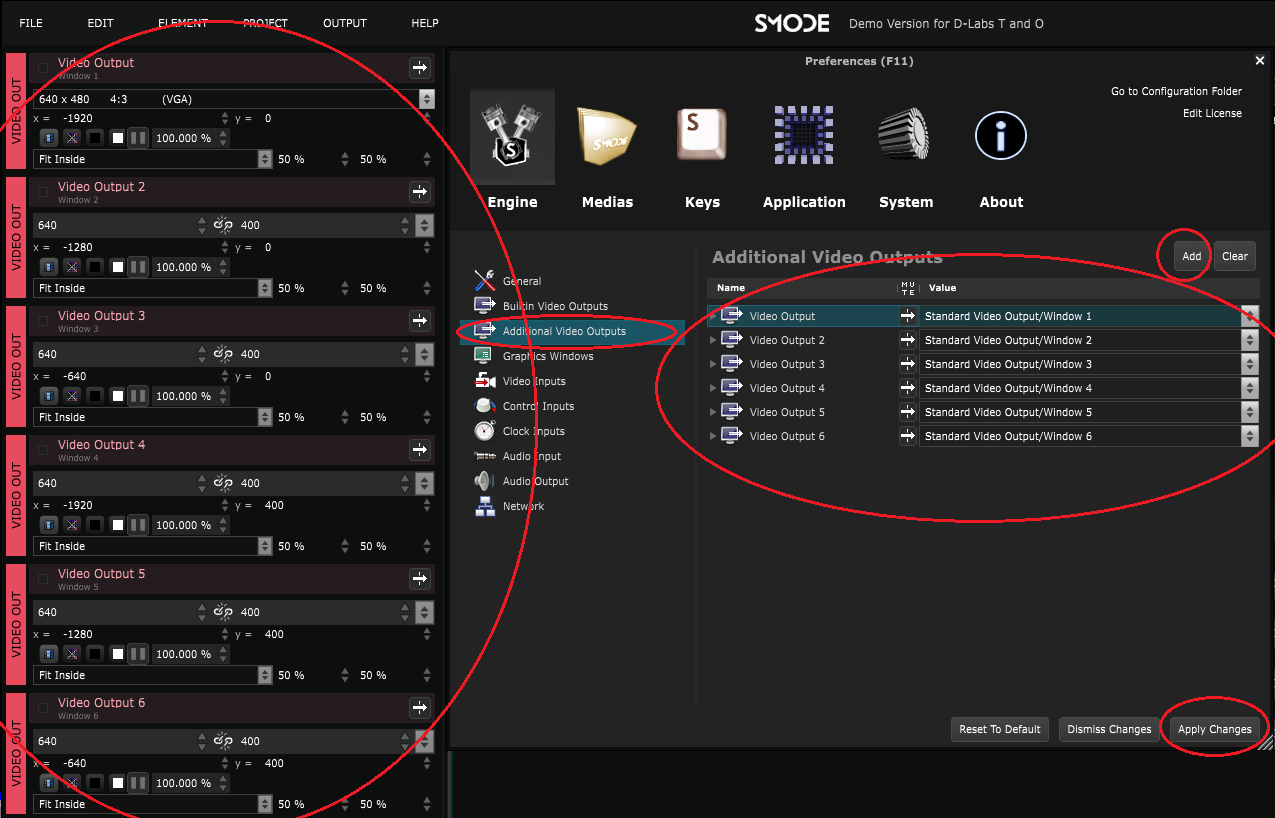Select Builtin Video Outputs in sidebar
The image size is (1275, 818).
541,306
